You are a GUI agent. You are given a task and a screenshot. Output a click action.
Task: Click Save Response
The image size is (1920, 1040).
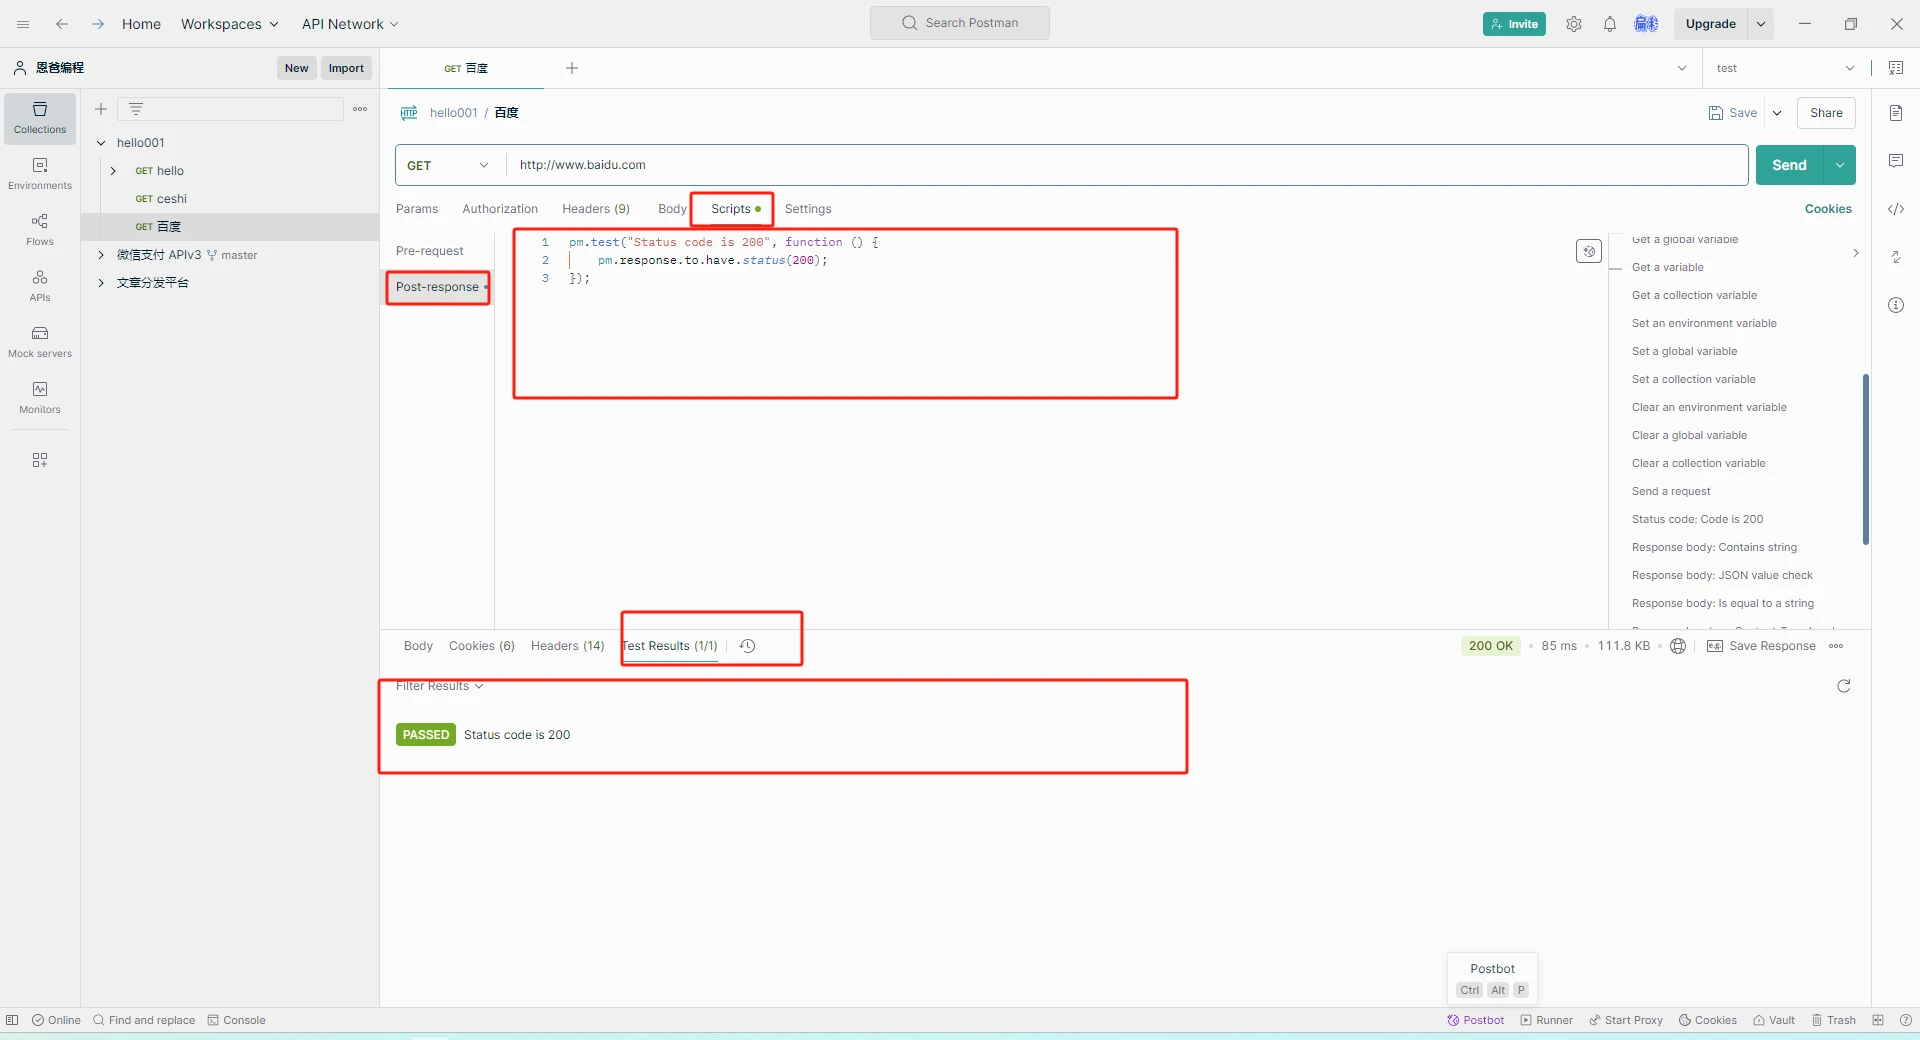pos(1761,646)
